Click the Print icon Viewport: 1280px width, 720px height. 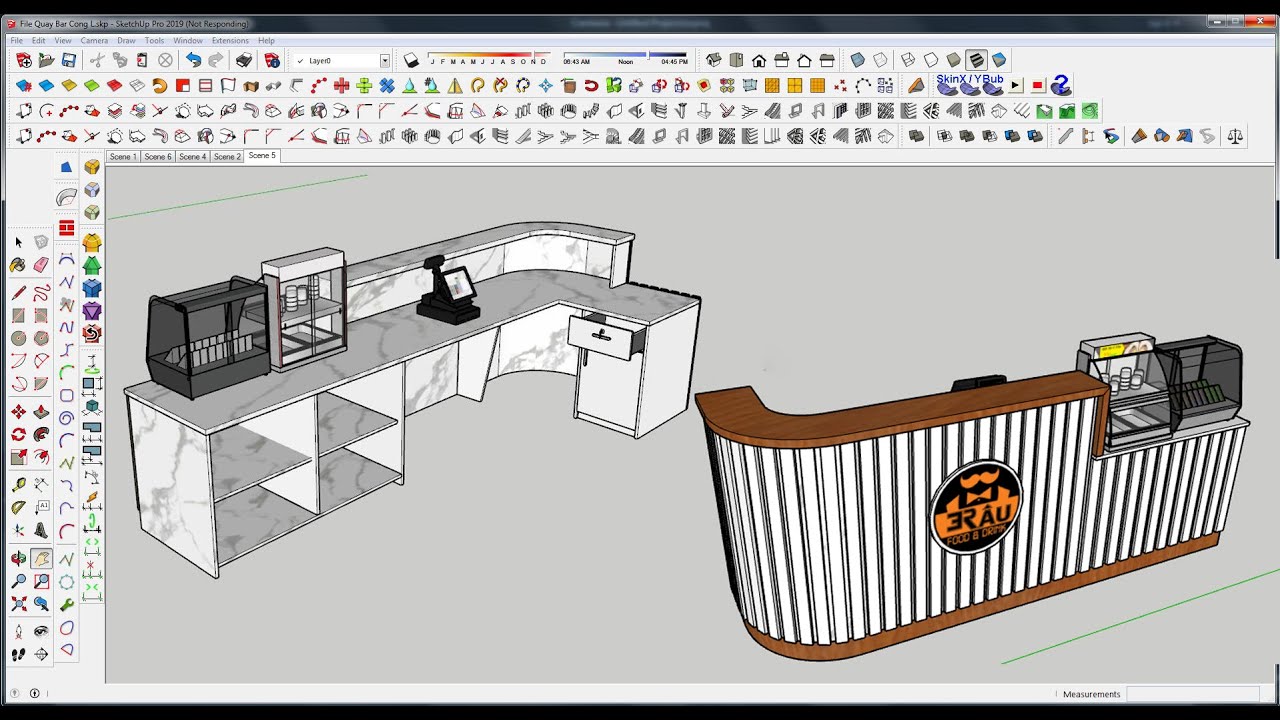(244, 61)
